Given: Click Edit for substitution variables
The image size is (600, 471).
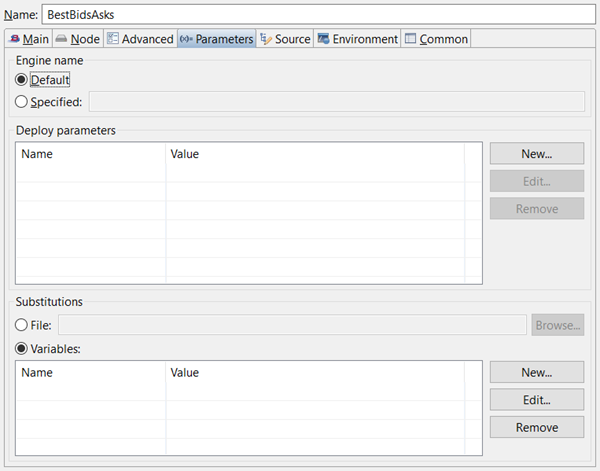Looking at the screenshot, I should (537, 399).
